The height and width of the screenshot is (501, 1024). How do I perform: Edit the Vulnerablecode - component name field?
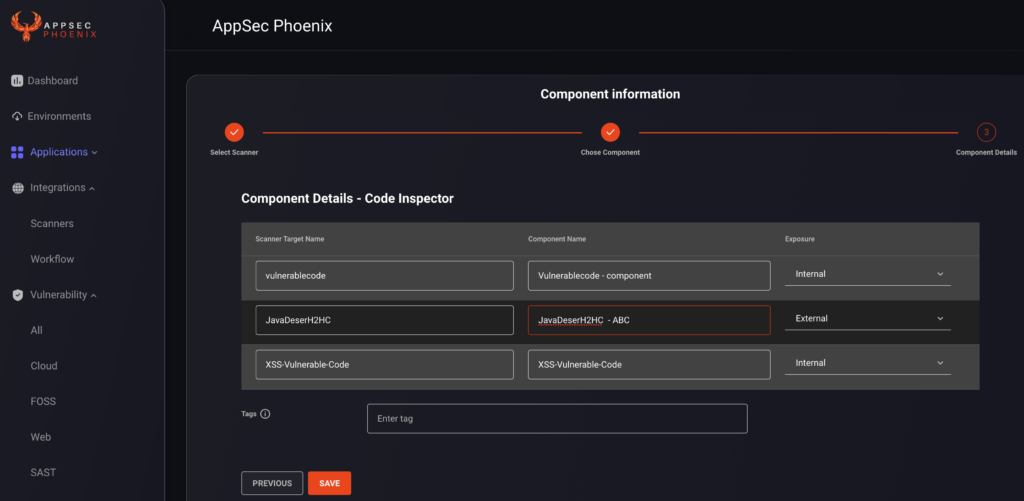click(649, 276)
